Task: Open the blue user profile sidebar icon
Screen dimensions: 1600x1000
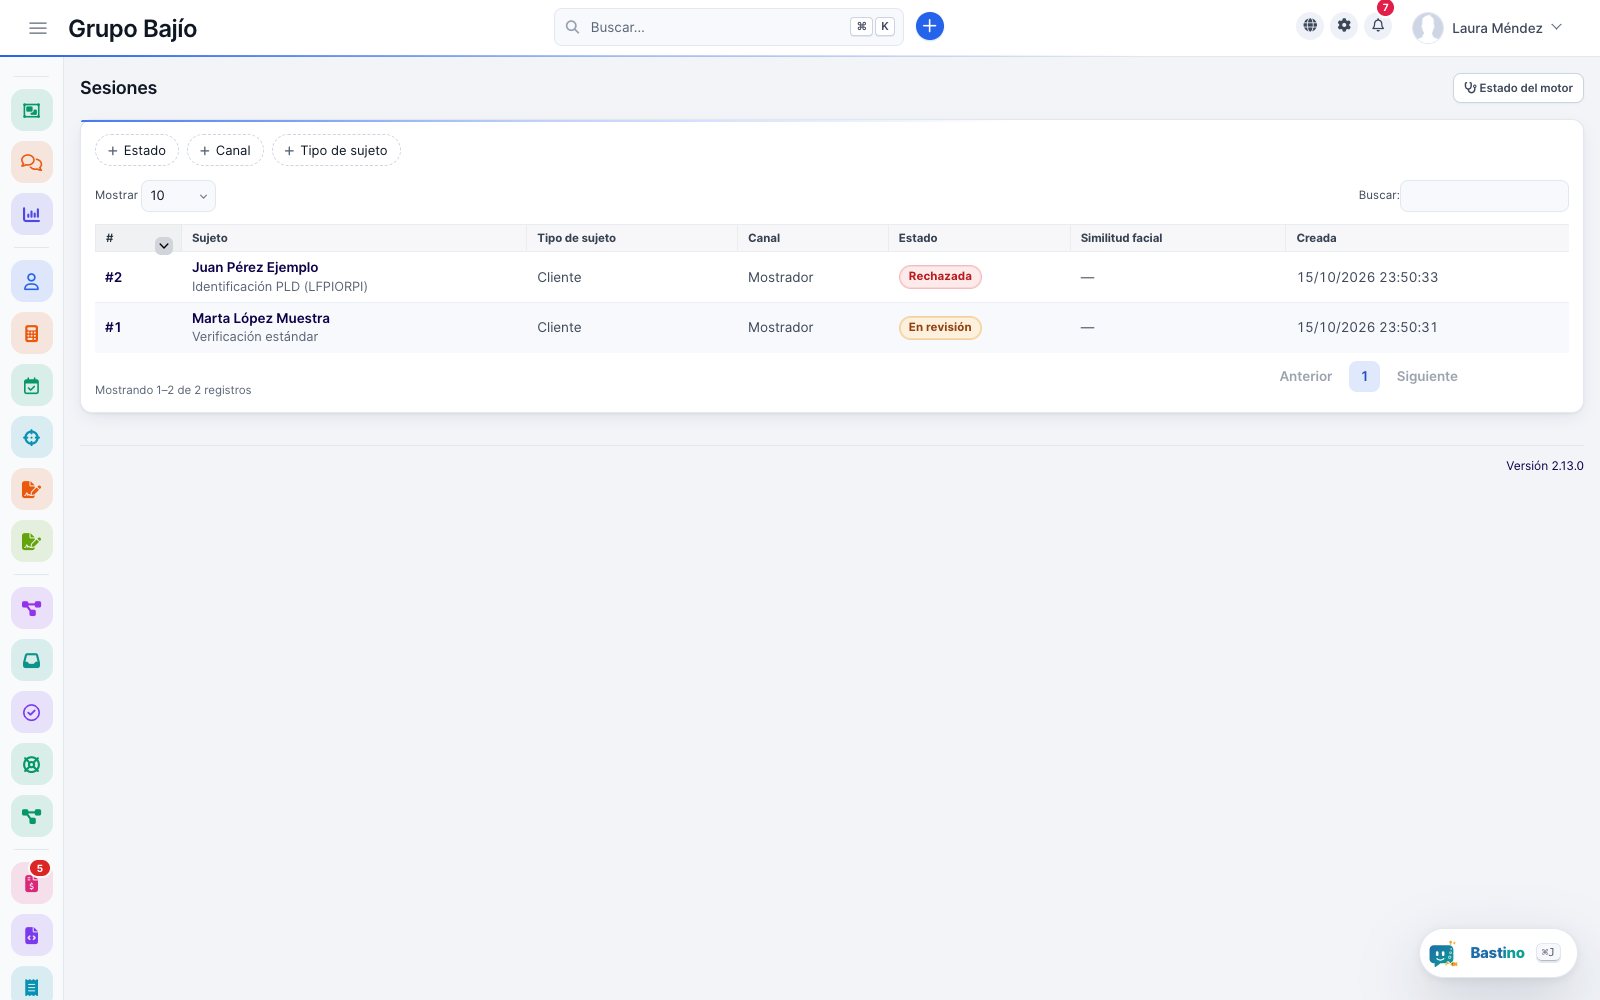Action: (32, 282)
